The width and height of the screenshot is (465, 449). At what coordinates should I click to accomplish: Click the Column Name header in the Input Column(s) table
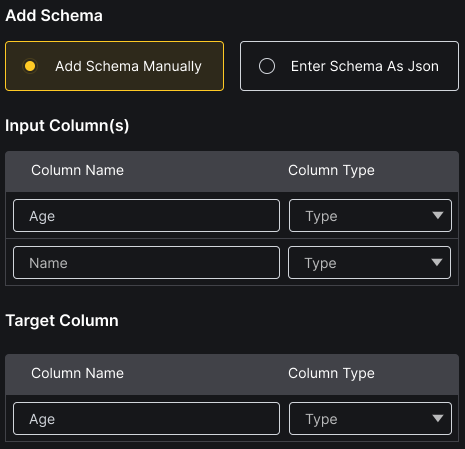[x=77, y=170]
